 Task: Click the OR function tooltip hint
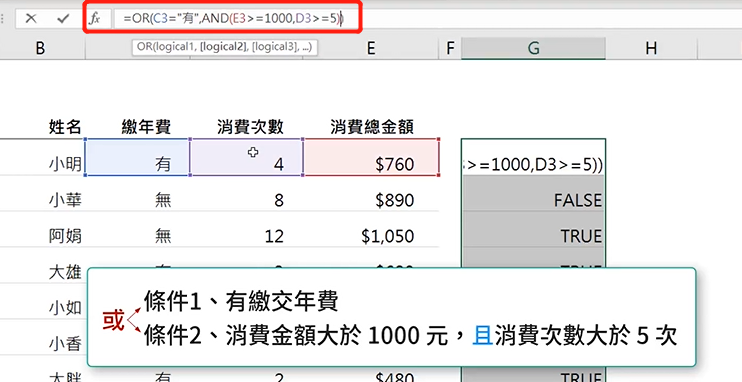click(225, 47)
